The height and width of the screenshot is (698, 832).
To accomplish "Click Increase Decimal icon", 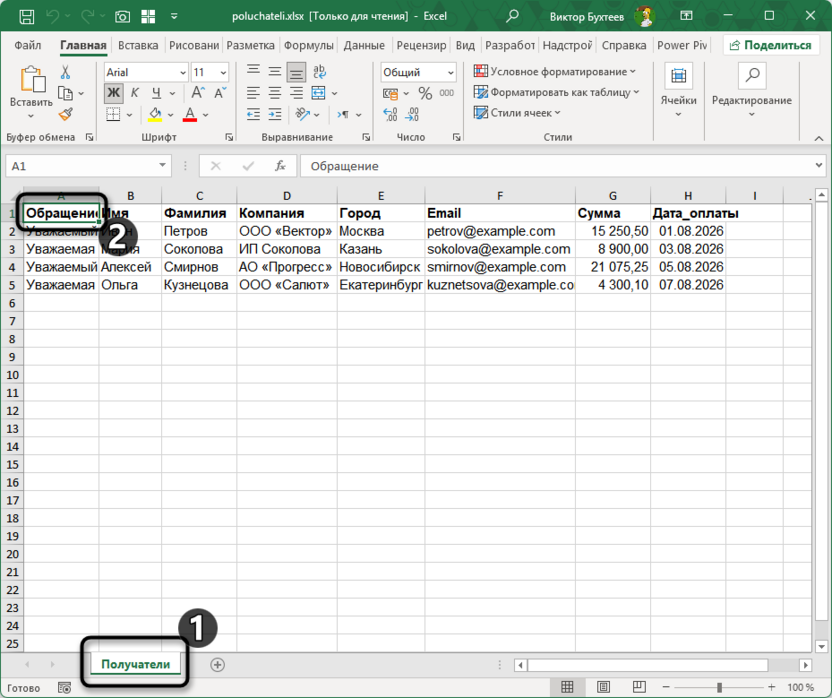I will [x=390, y=114].
